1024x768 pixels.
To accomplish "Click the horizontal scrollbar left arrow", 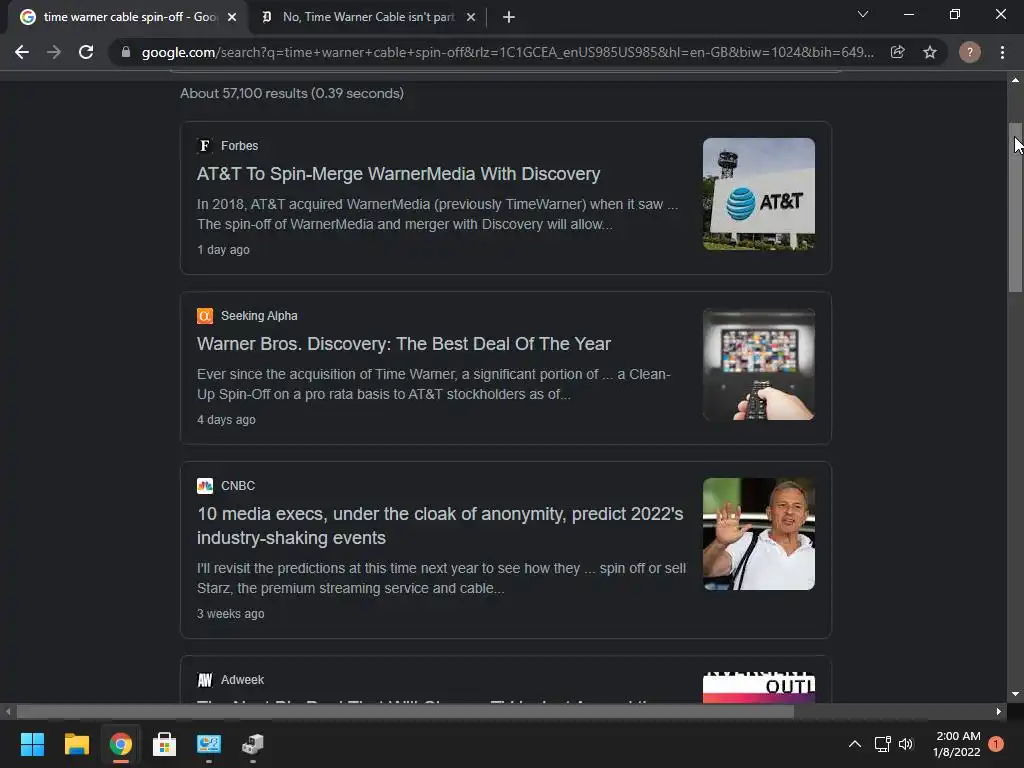I will 8,711.
